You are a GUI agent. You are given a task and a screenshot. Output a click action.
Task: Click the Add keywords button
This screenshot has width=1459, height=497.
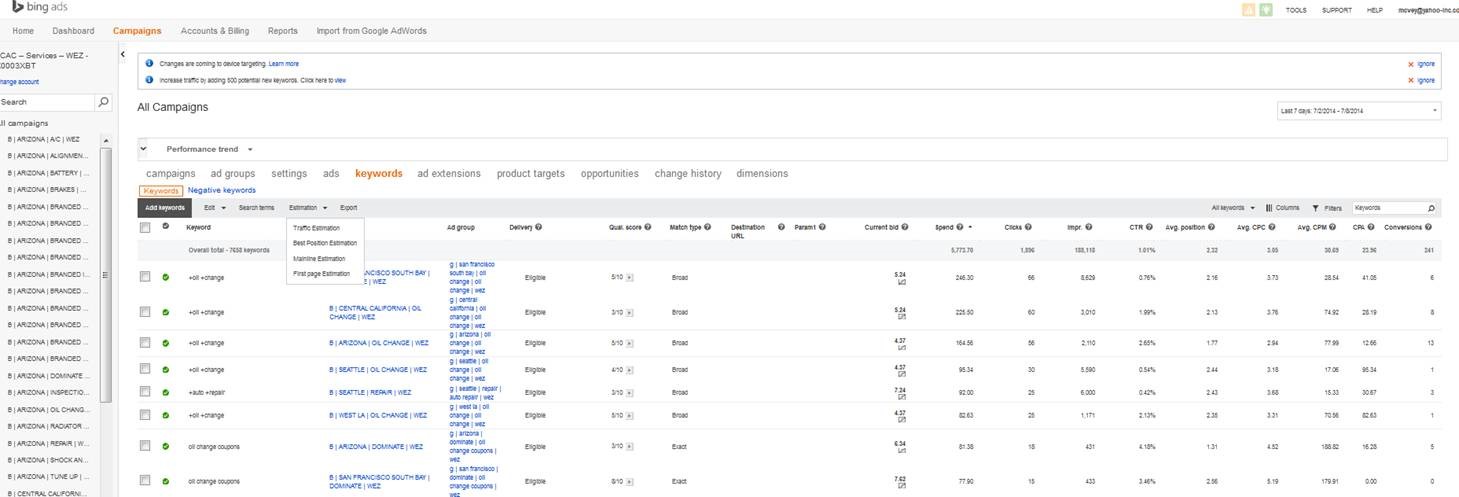[x=165, y=208]
